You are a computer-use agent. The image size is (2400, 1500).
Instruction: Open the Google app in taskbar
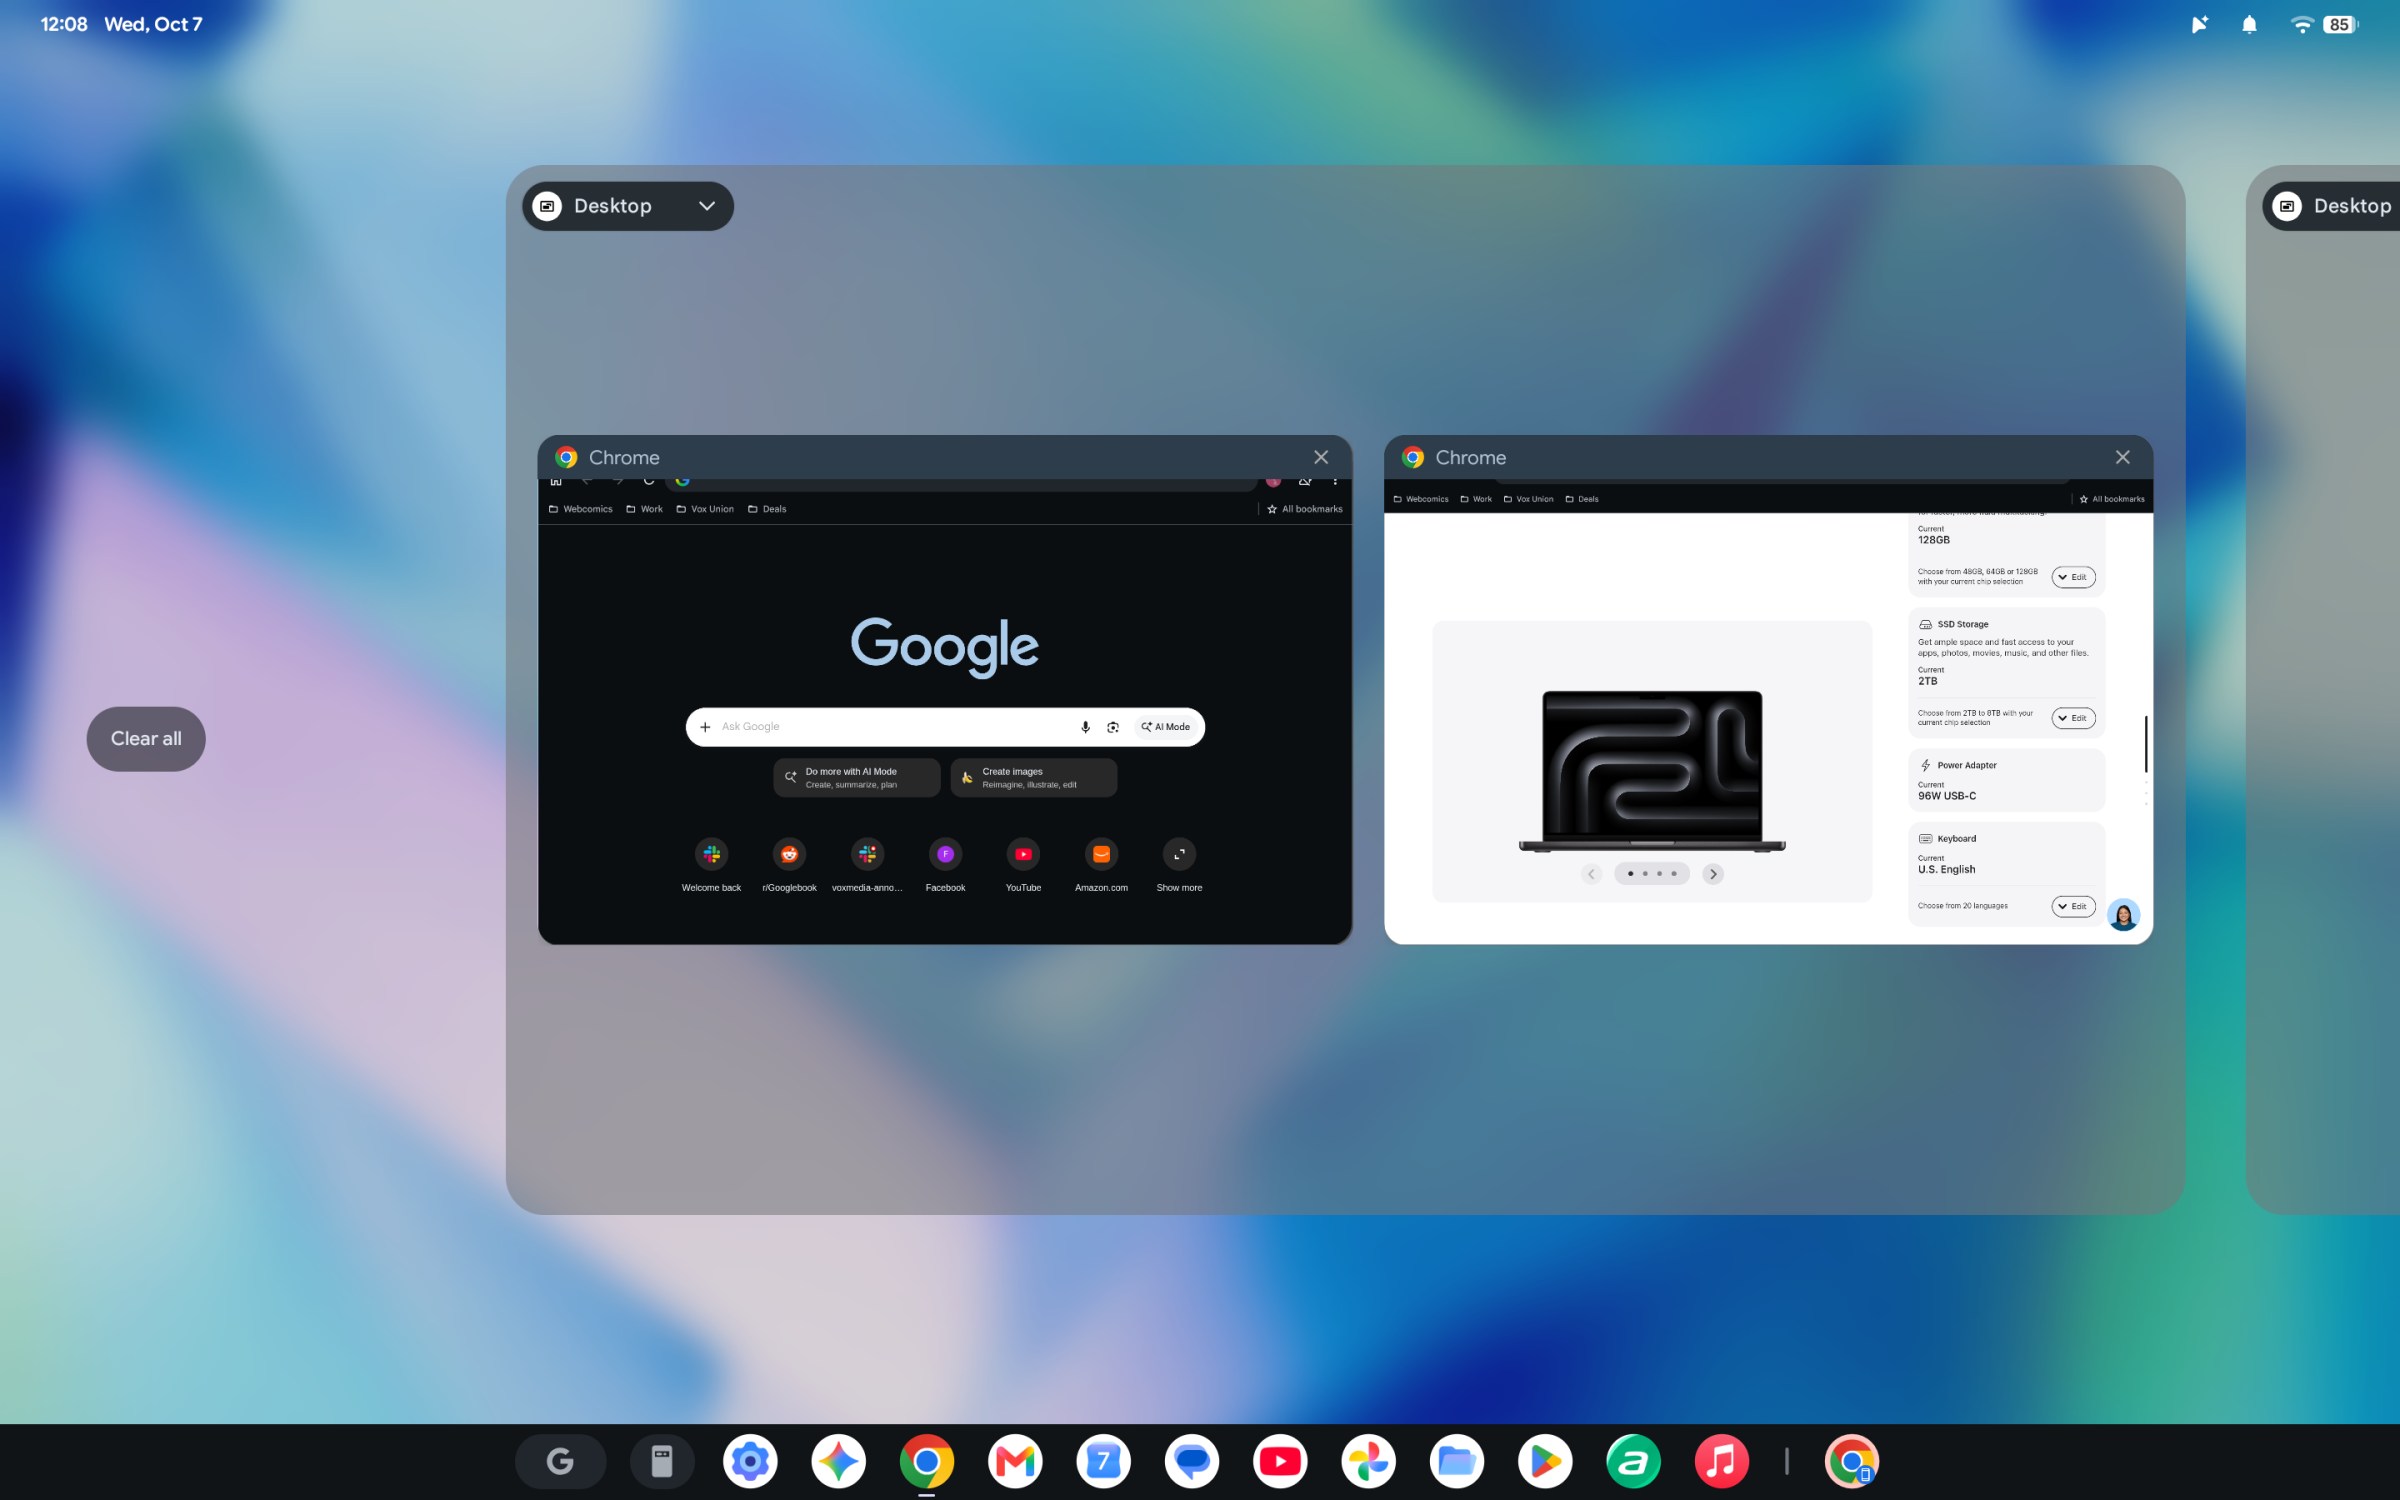click(560, 1461)
